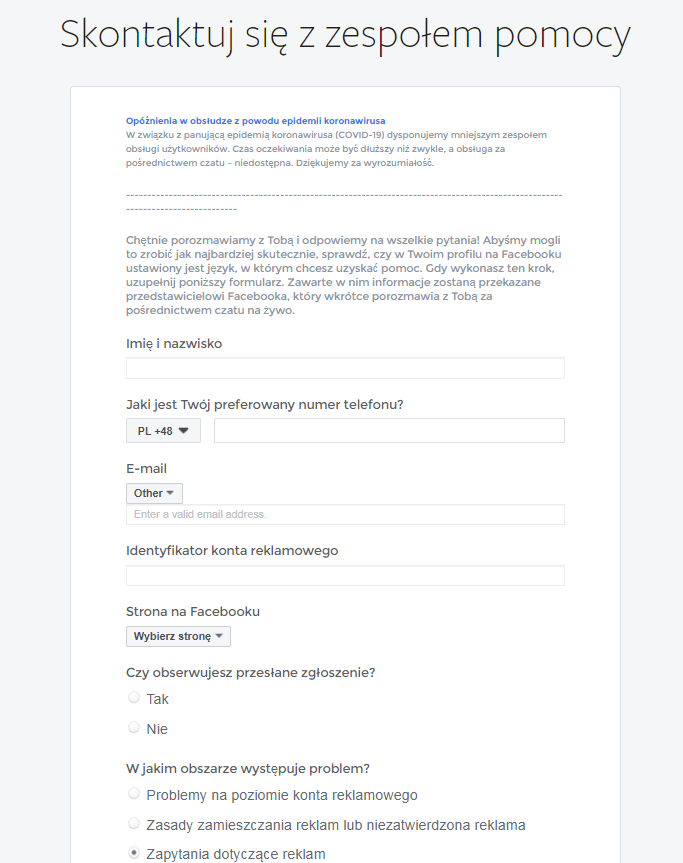Screen dimensions: 683x863
Task: Click the caret beside Wybierz stronę
Action: (219, 636)
